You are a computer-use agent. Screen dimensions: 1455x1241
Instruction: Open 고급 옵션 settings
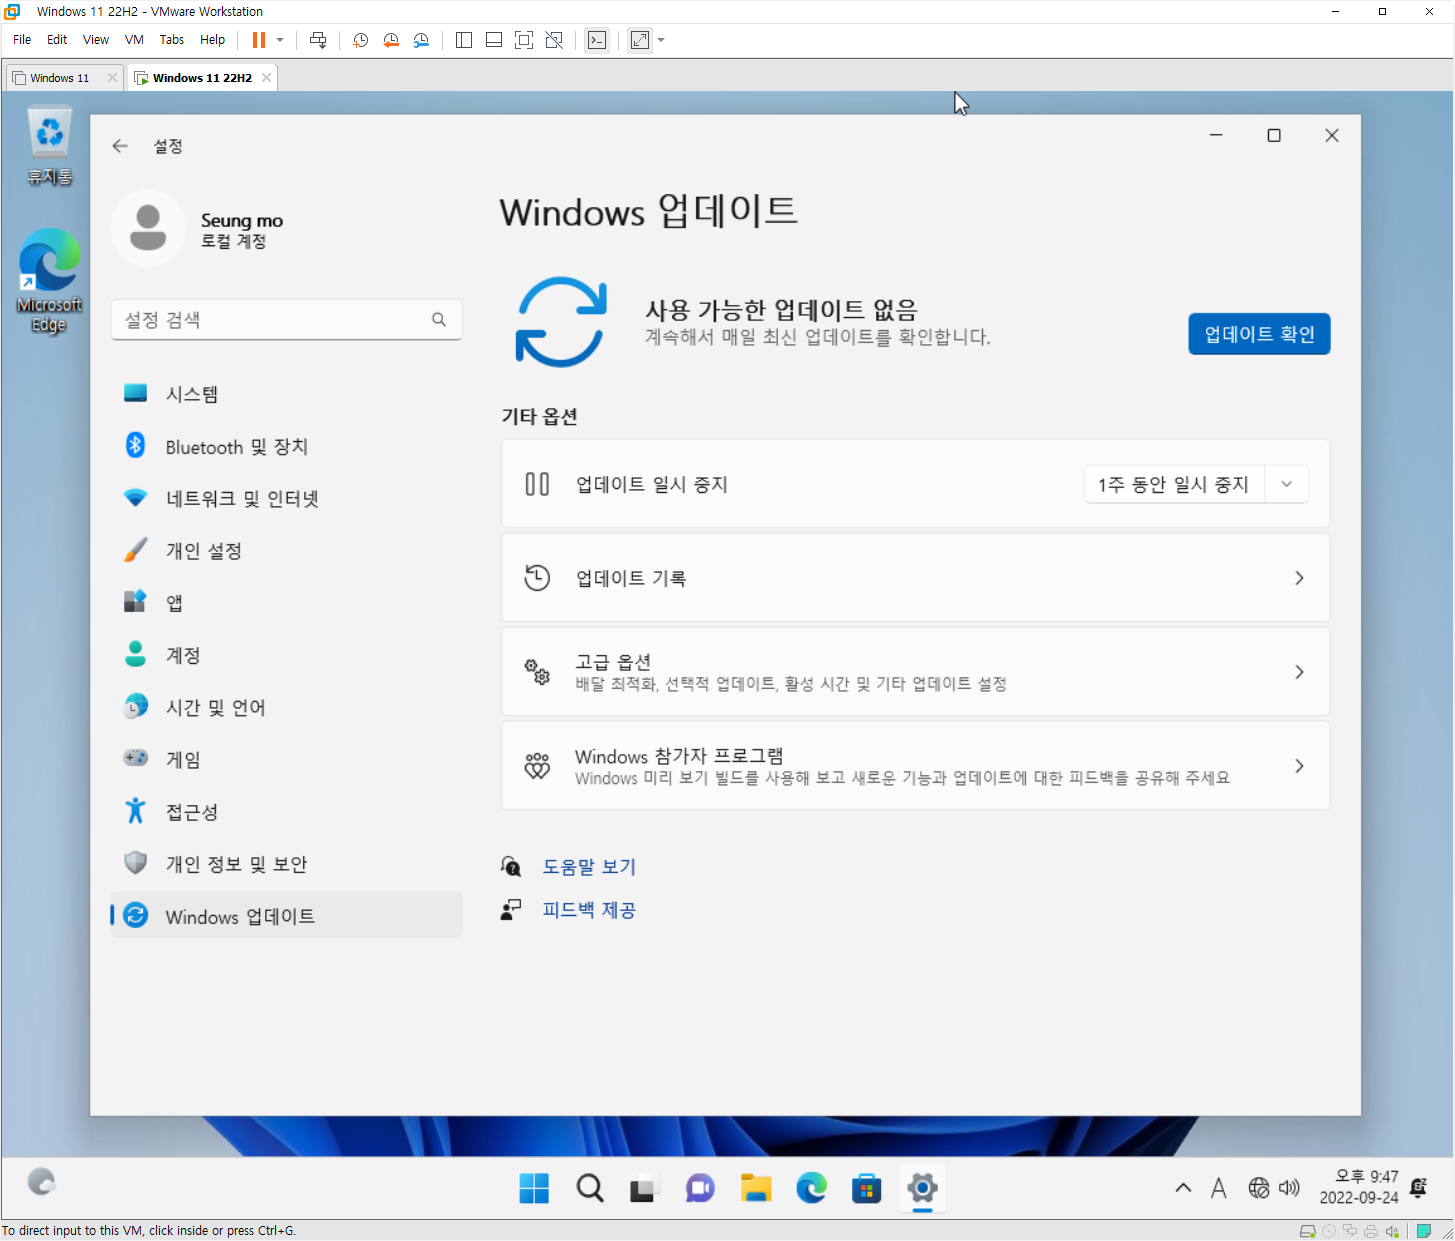pos(915,672)
